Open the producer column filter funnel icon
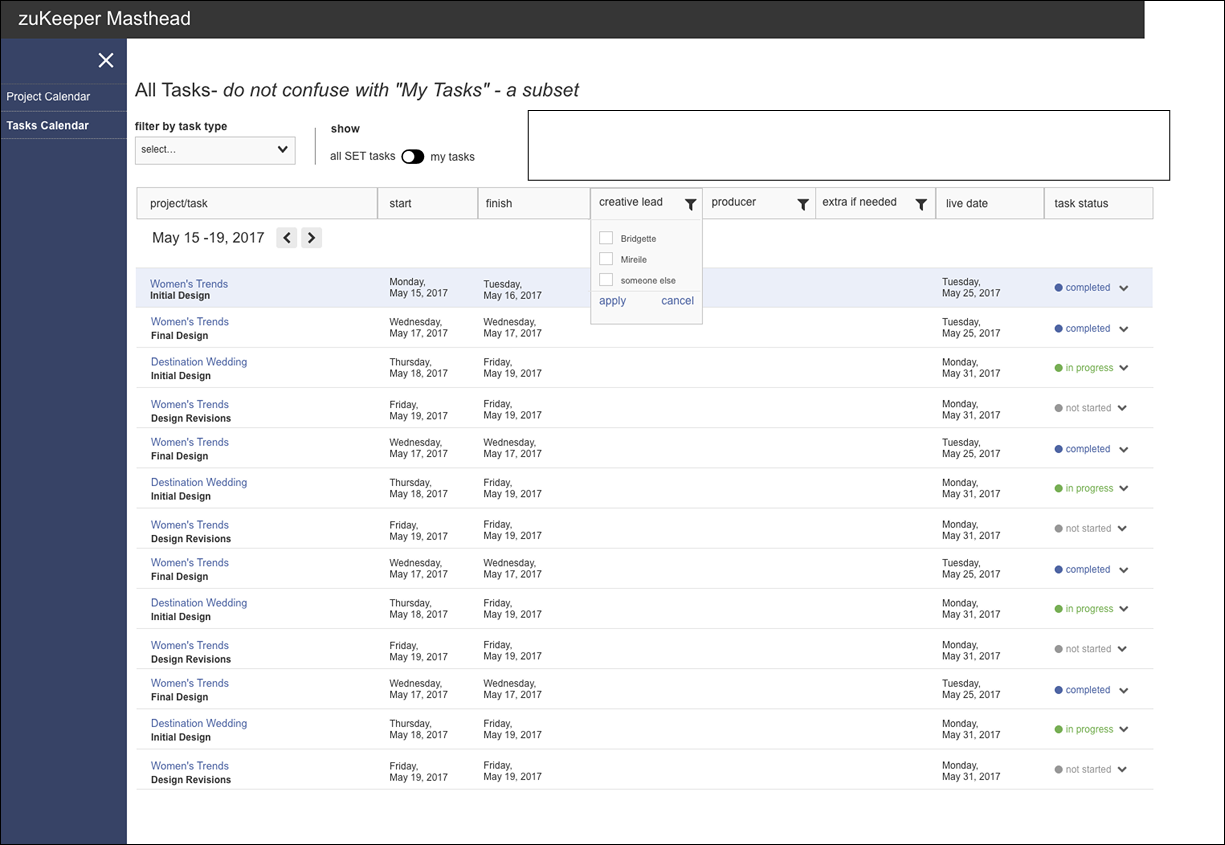Screen dimensions: 1225x845 (x=802, y=204)
